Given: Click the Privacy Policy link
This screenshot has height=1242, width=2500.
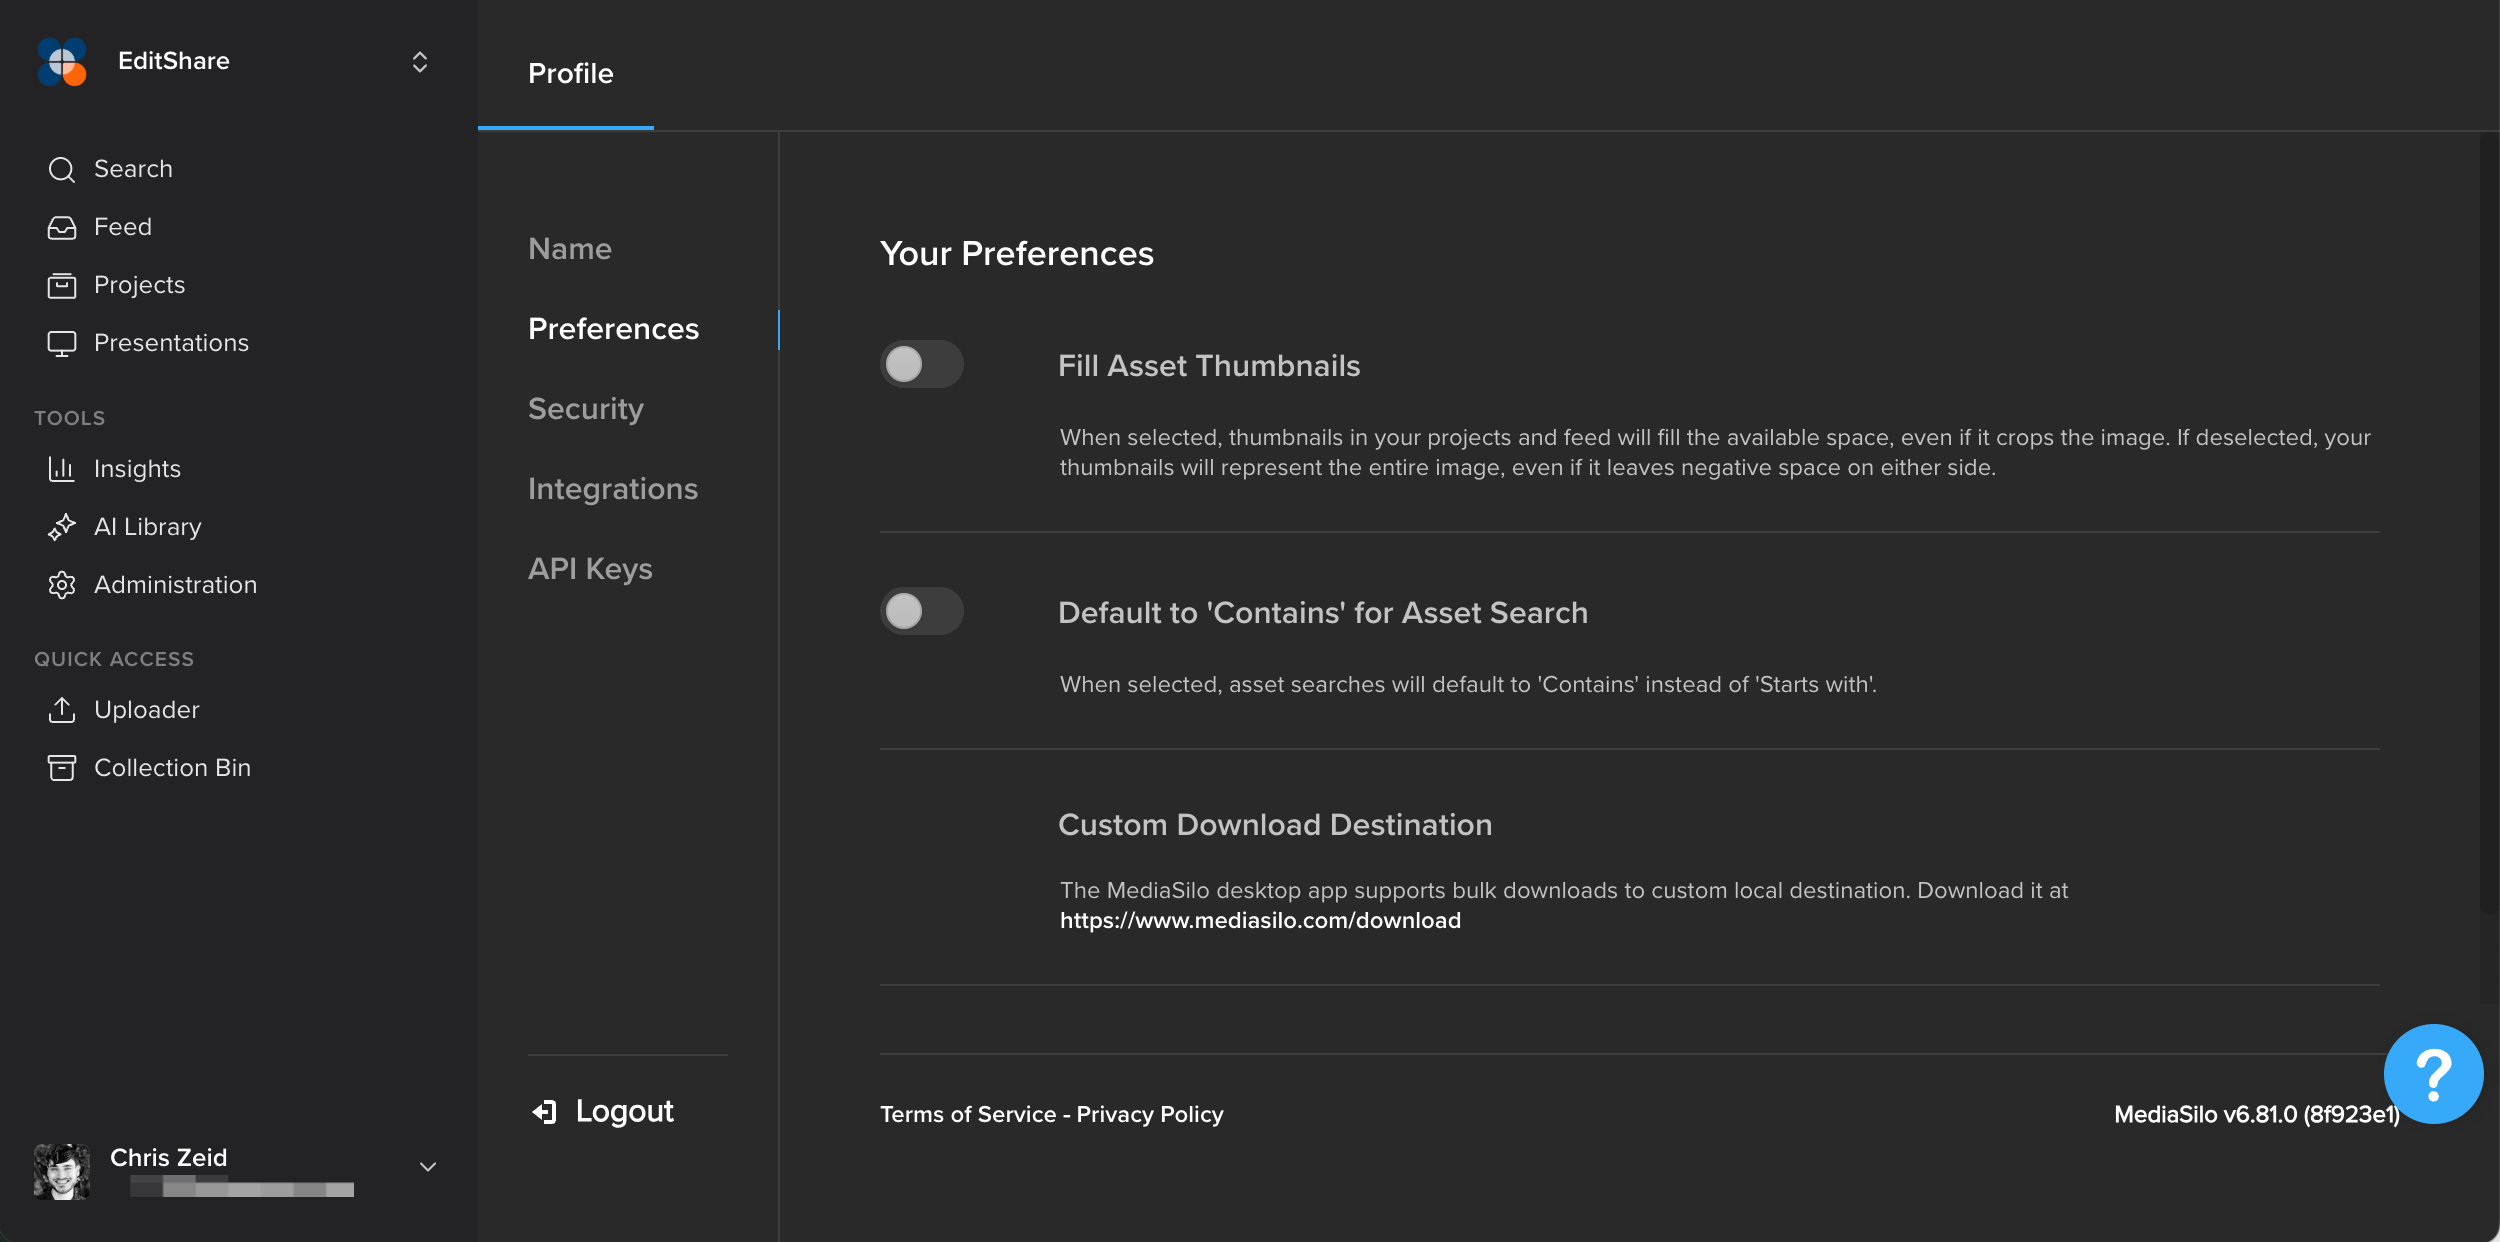Looking at the screenshot, I should [1150, 1114].
